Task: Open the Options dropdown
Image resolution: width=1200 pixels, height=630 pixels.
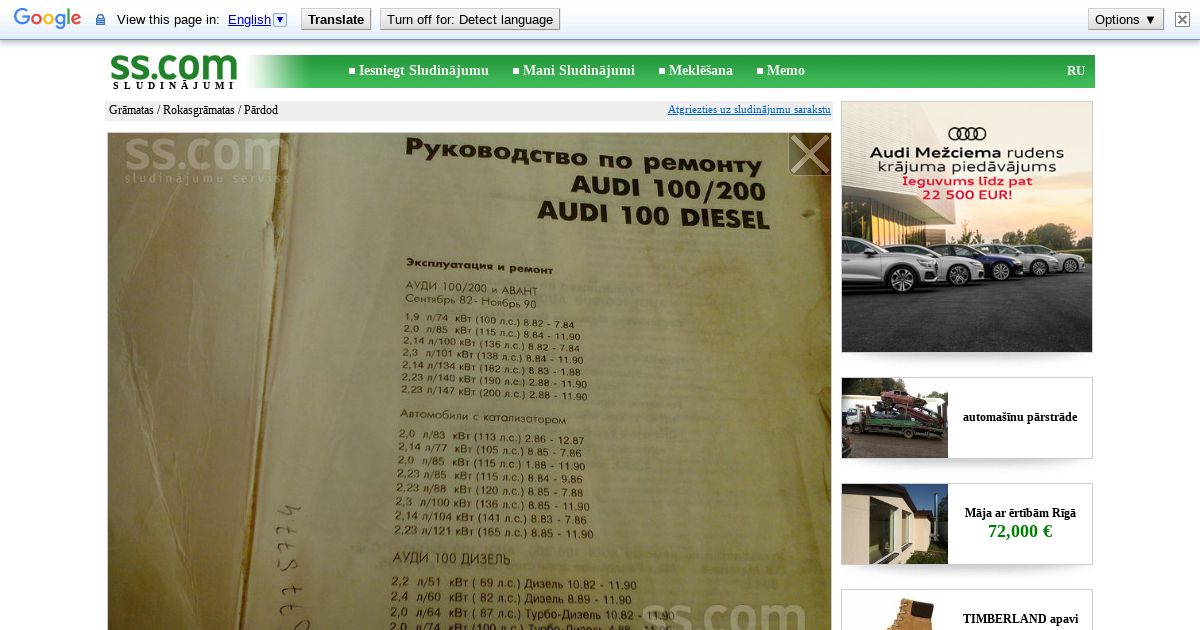Action: 1126,19
